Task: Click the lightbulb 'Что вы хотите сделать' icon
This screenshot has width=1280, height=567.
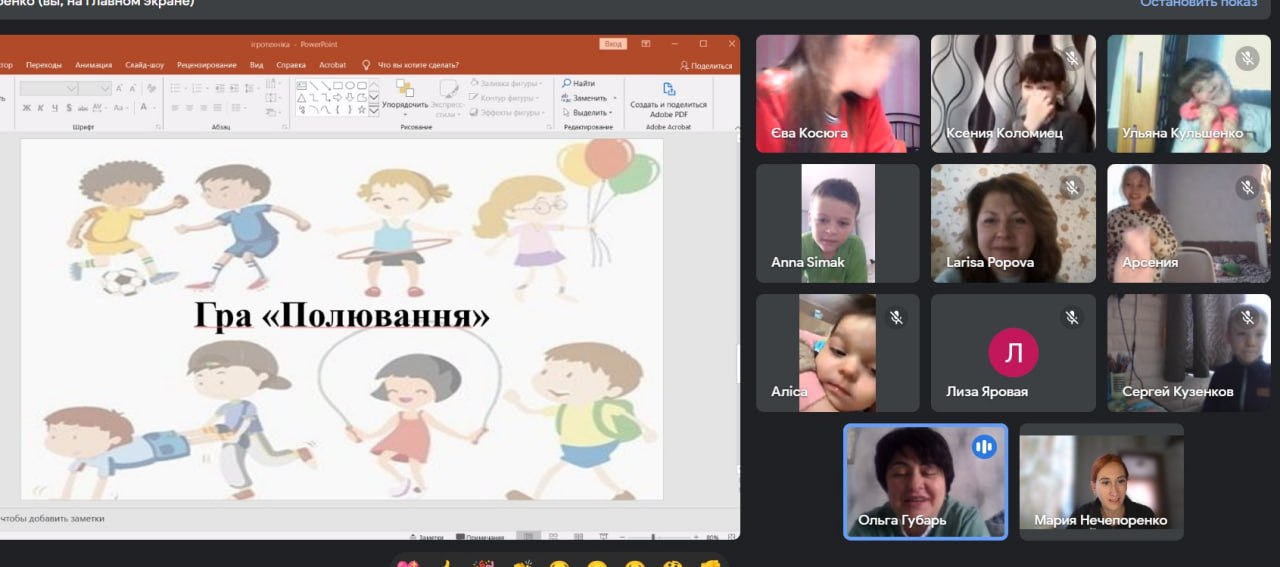Action: (x=366, y=65)
